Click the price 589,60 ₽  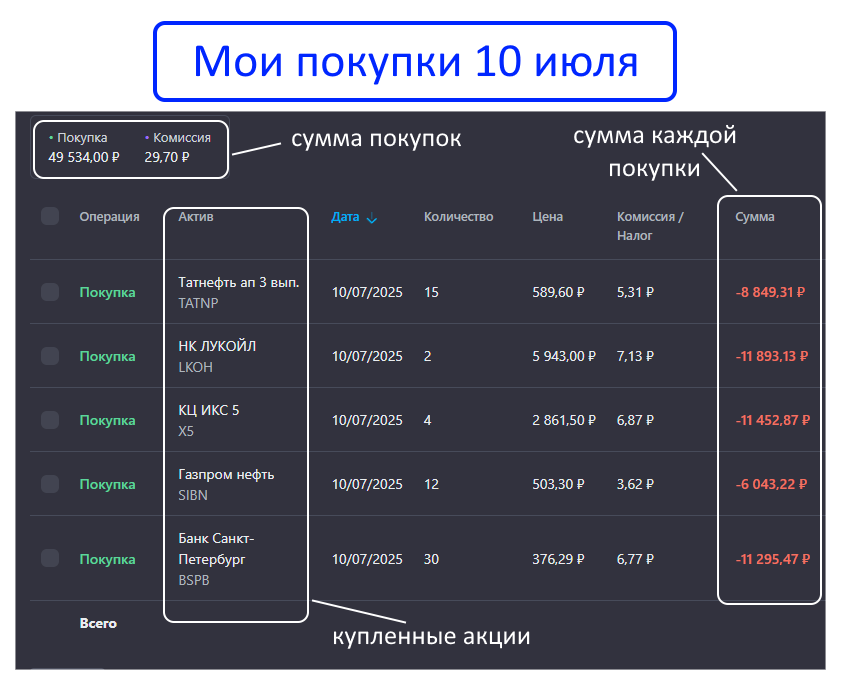coord(558,292)
